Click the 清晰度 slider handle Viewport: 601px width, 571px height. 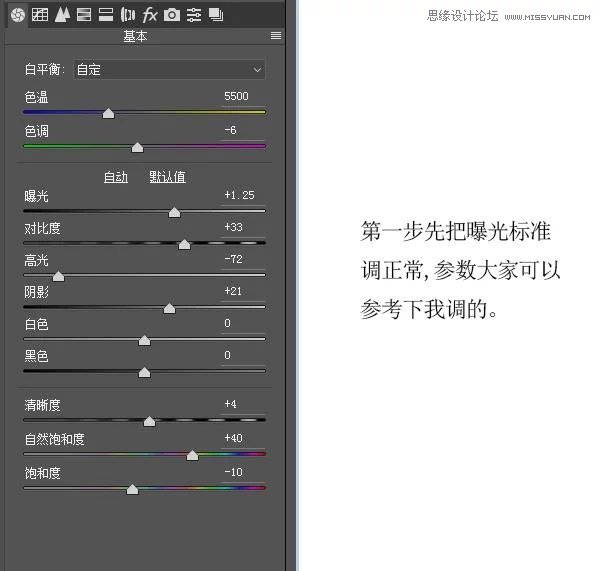pos(149,421)
